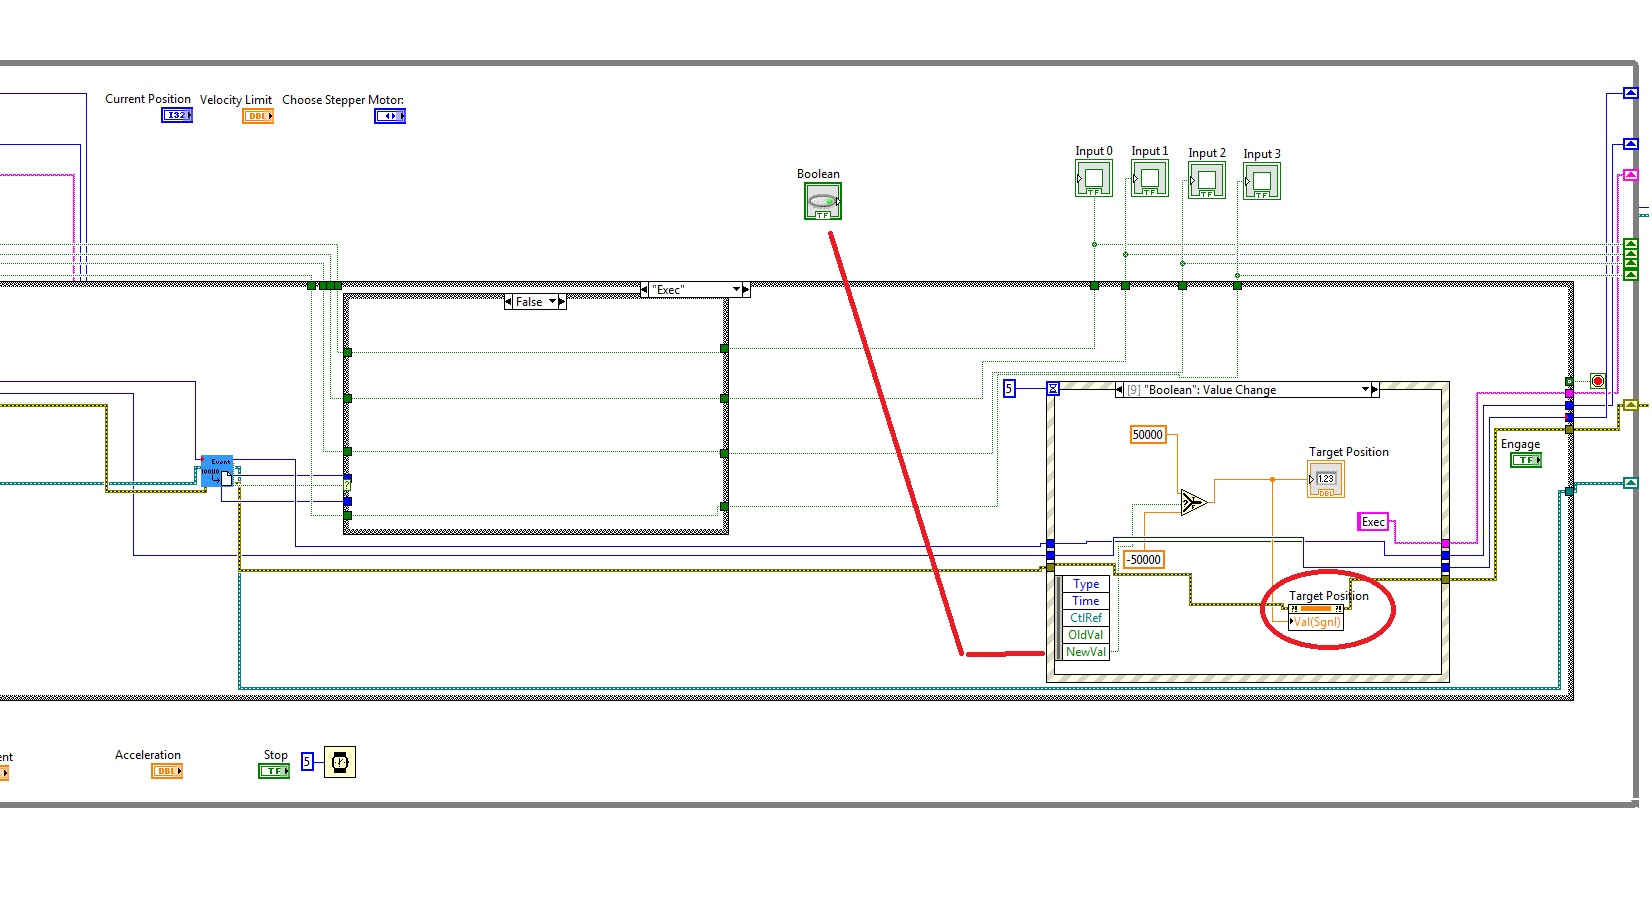This screenshot has width=1652, height=910.
Task: Select the Acceleration DBL terminal
Action: (x=167, y=771)
